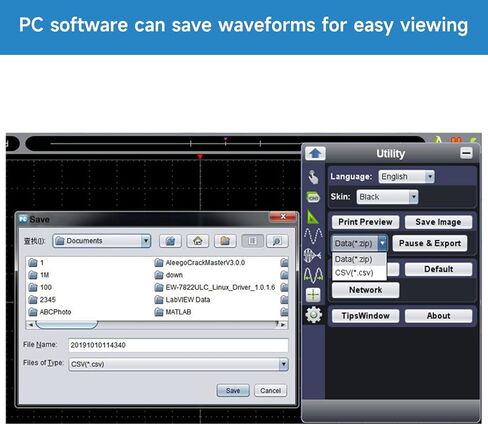
Task: Click the file list scroll right arrow
Action: tap(283, 324)
